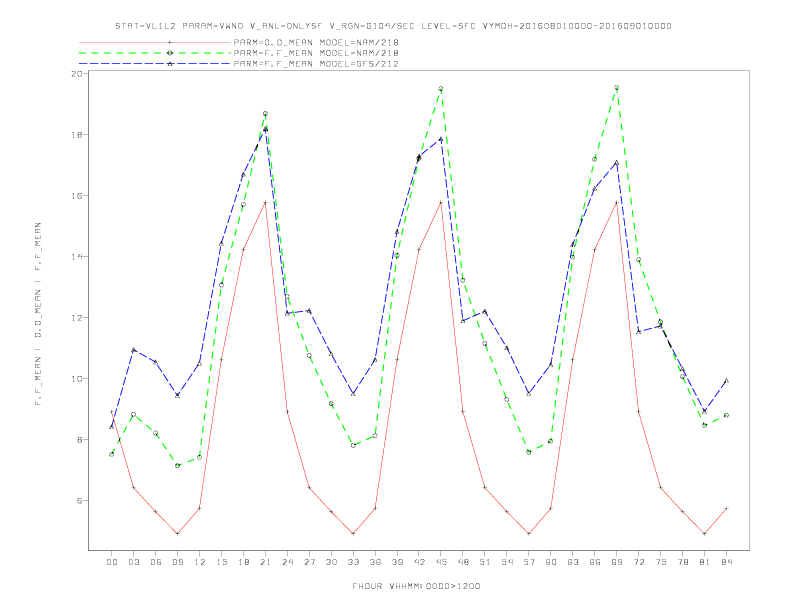The width and height of the screenshot is (792, 612).
Task: Click x-axis forecast hour tick 75
Action: pyautogui.click(x=661, y=562)
